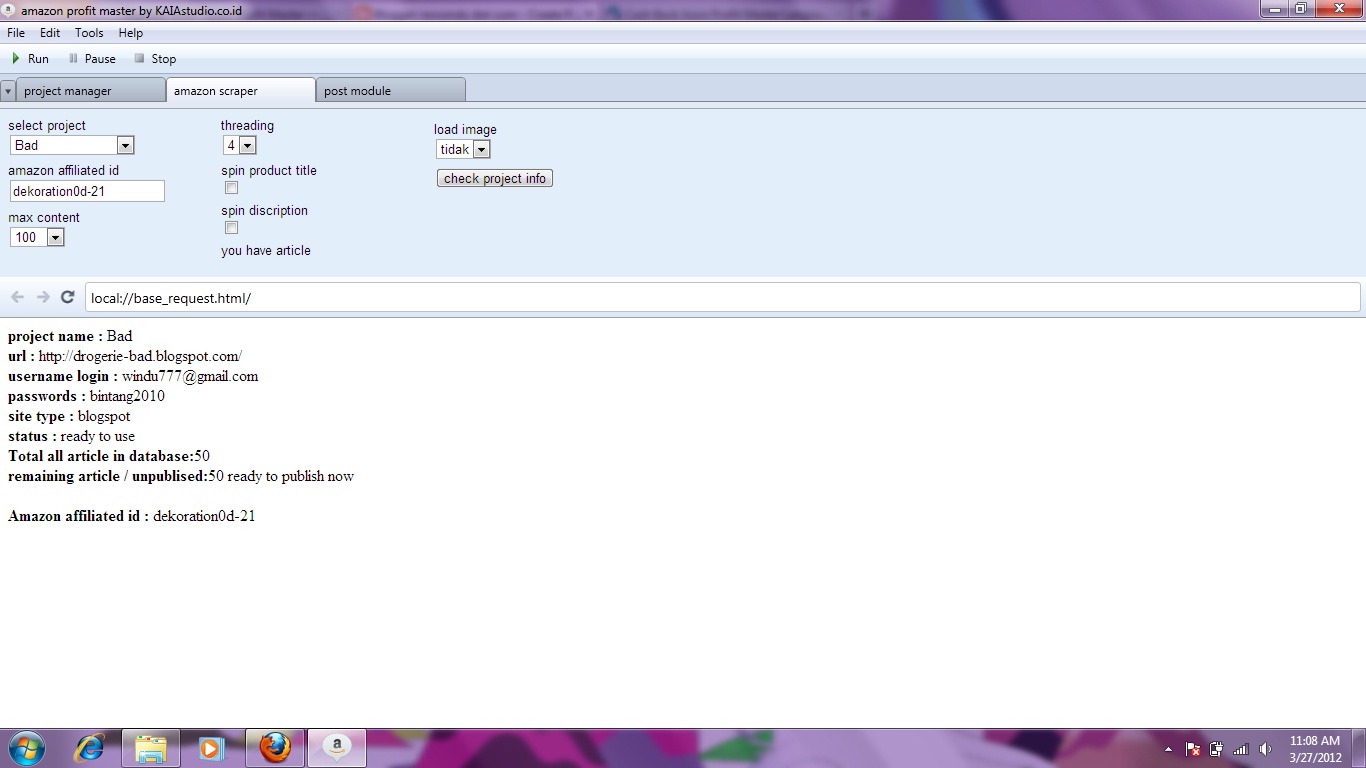
Task: Launch Internet Explorer from taskbar
Action: 91,748
